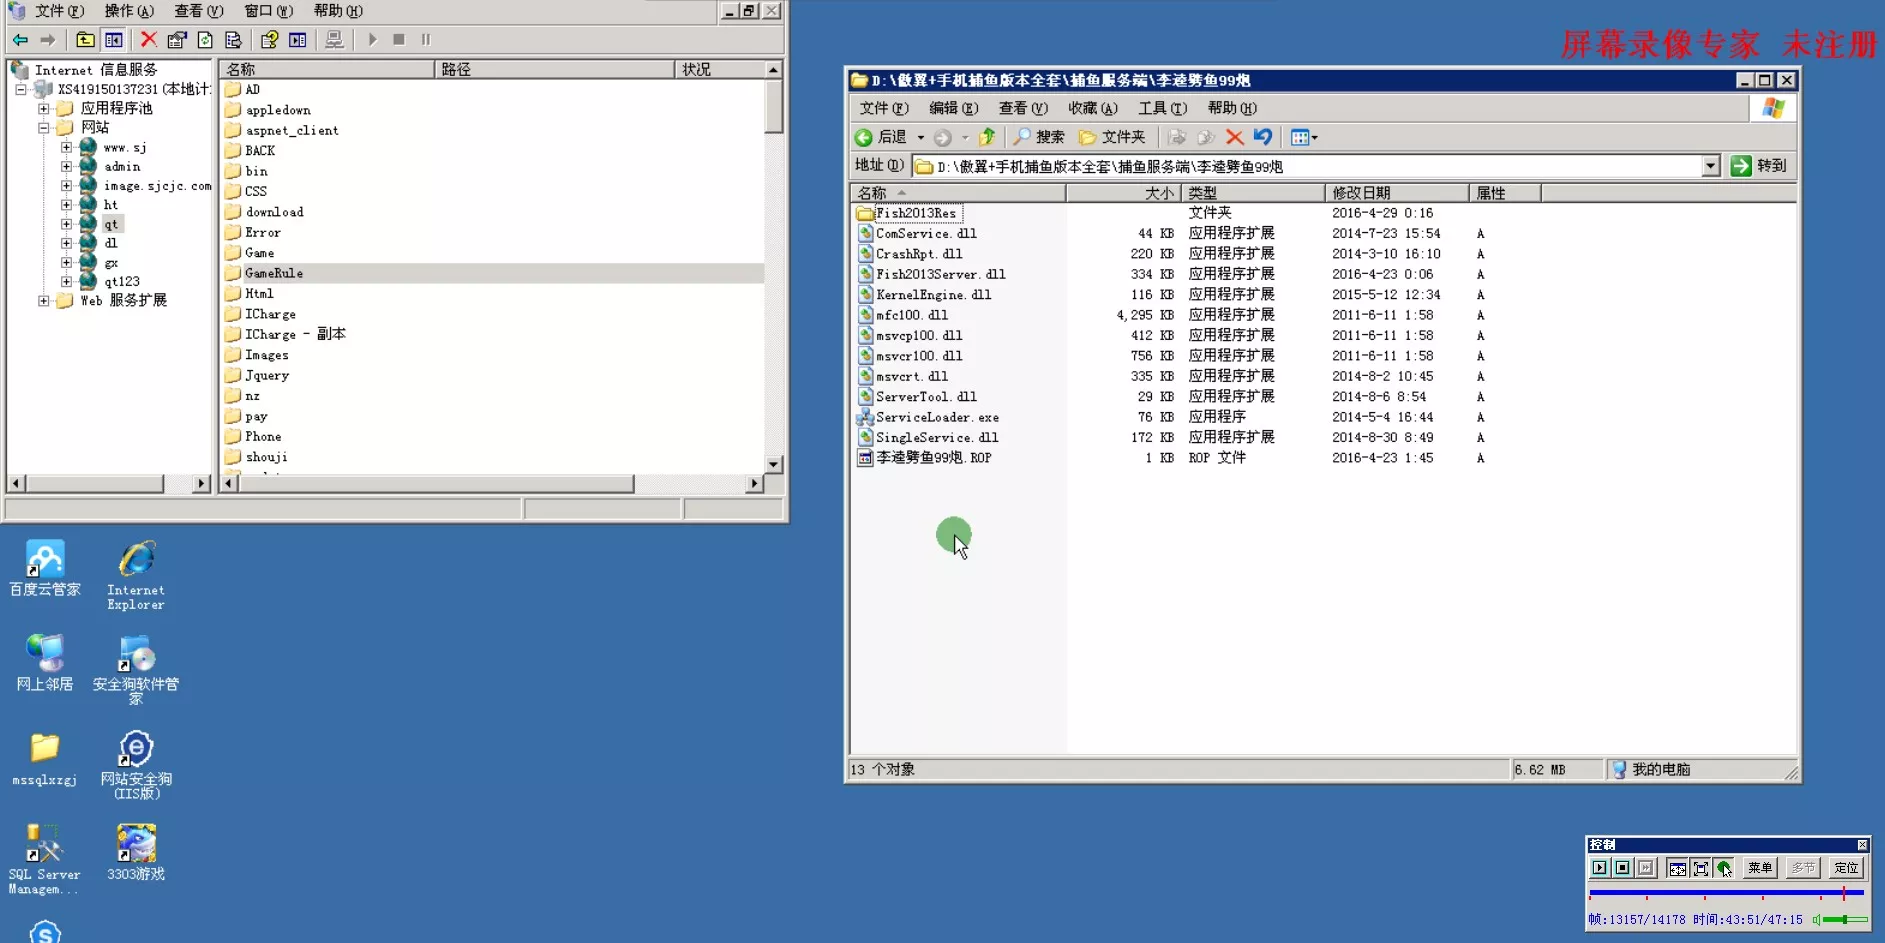
Task: Click the 转到 go button
Action: (1758, 166)
